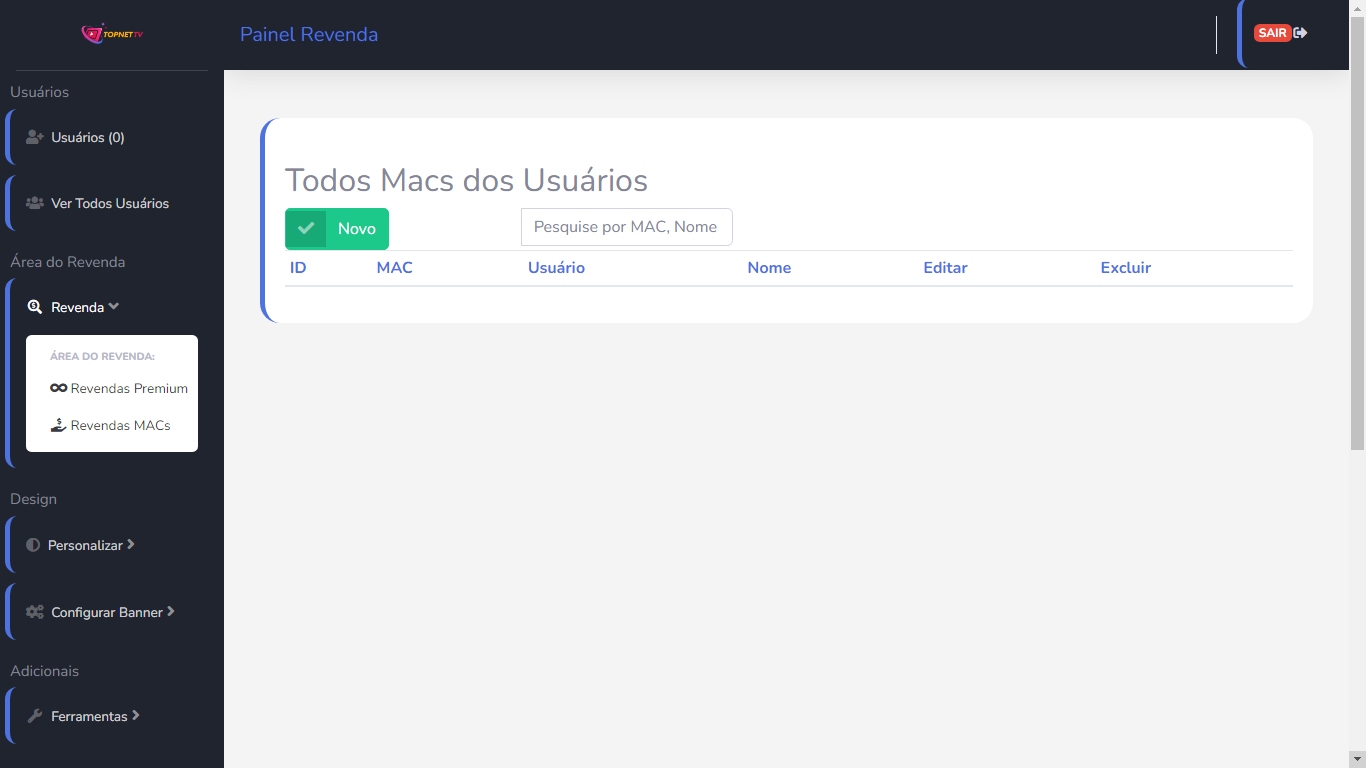Click the Adicionais section label
This screenshot has width=1366, height=768.
tap(44, 671)
